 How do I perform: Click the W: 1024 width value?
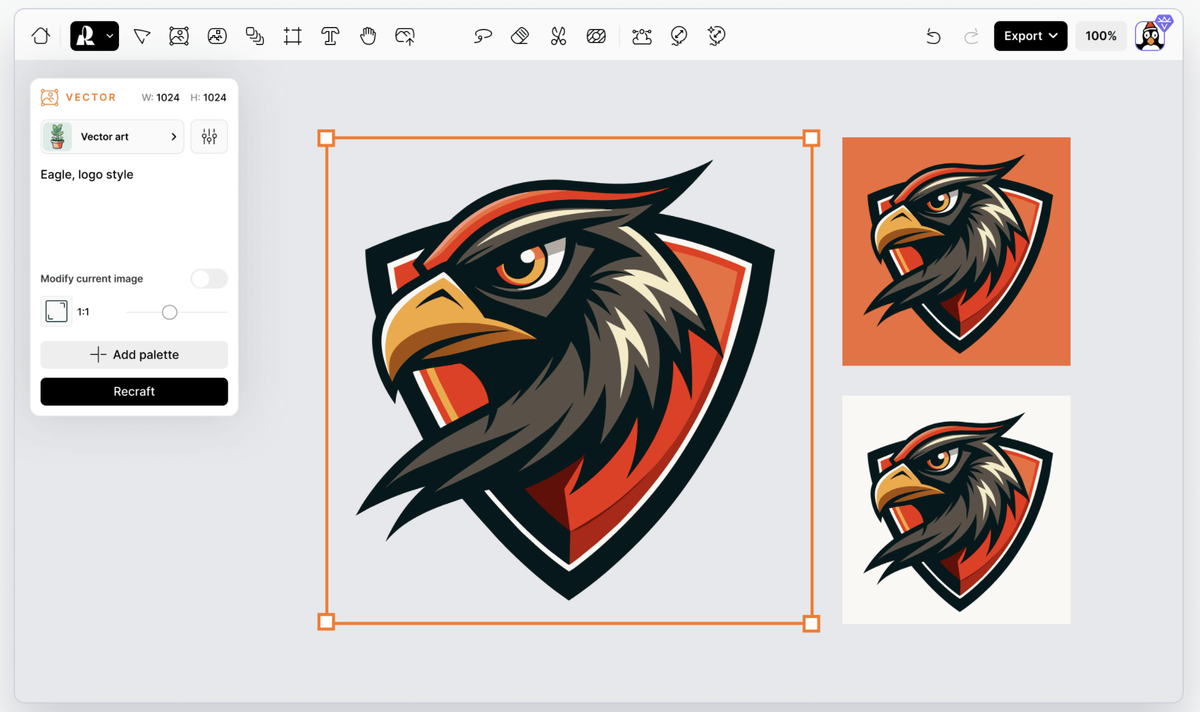click(161, 98)
